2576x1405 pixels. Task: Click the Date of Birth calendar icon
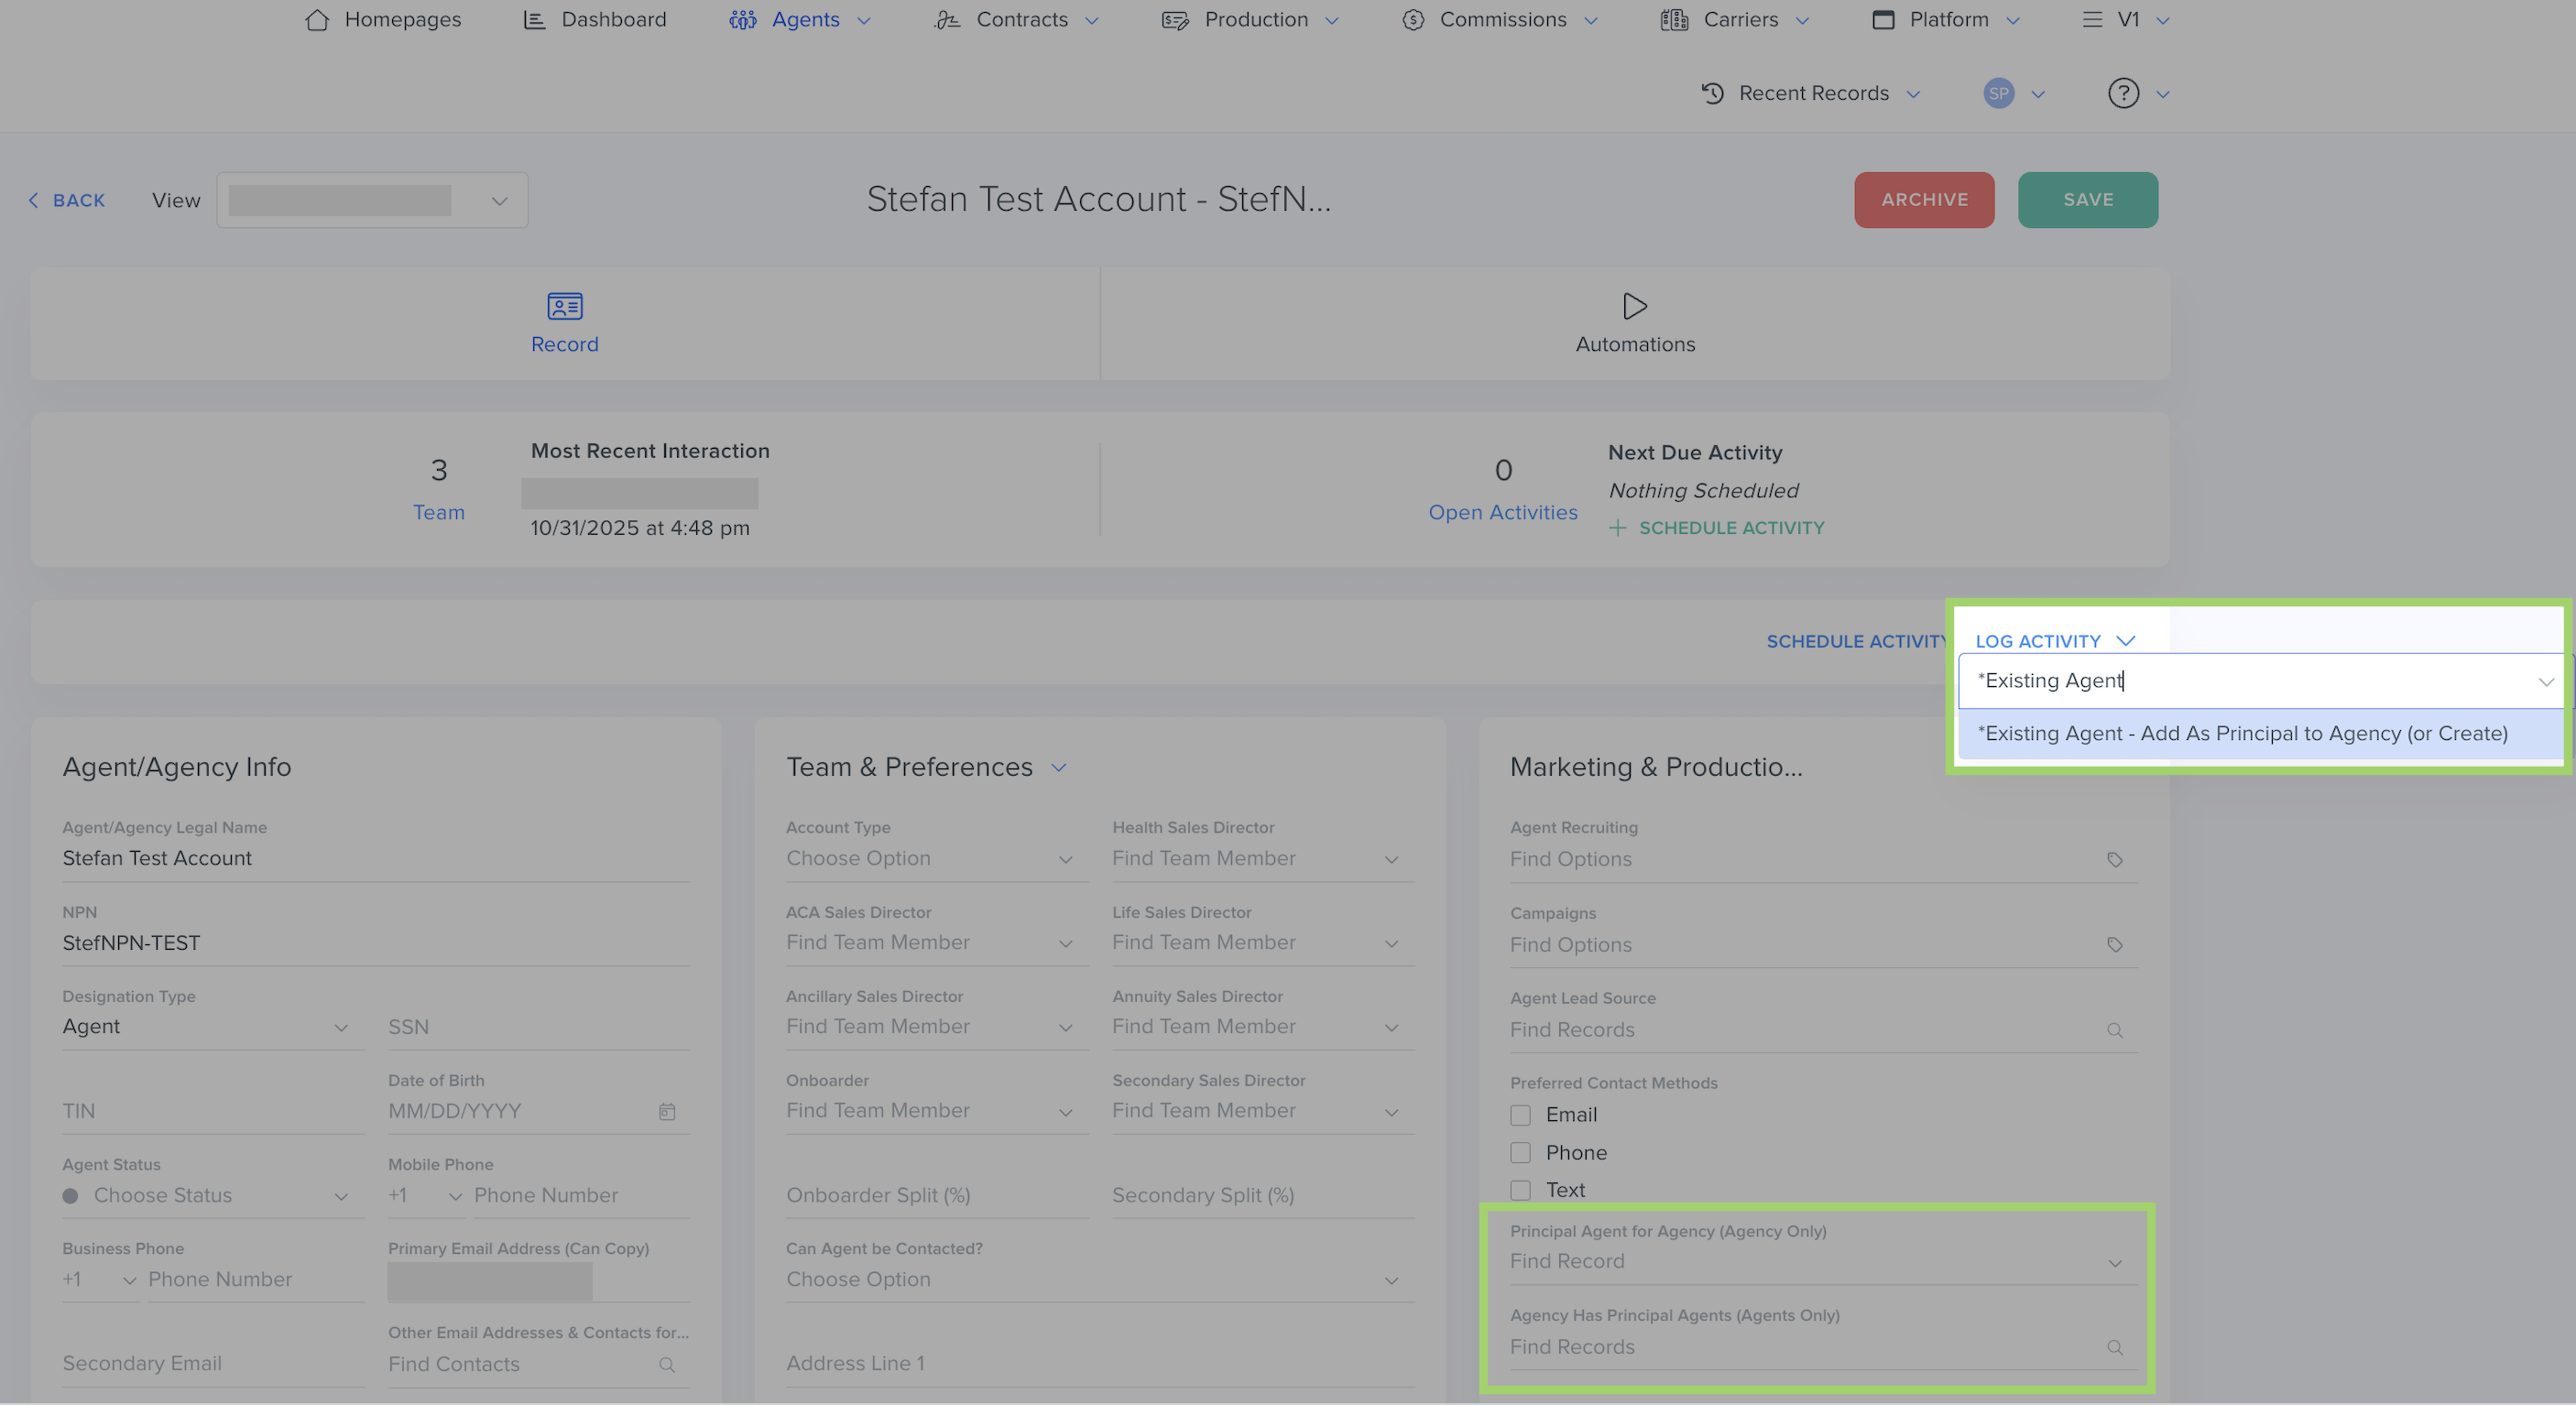tap(667, 1111)
